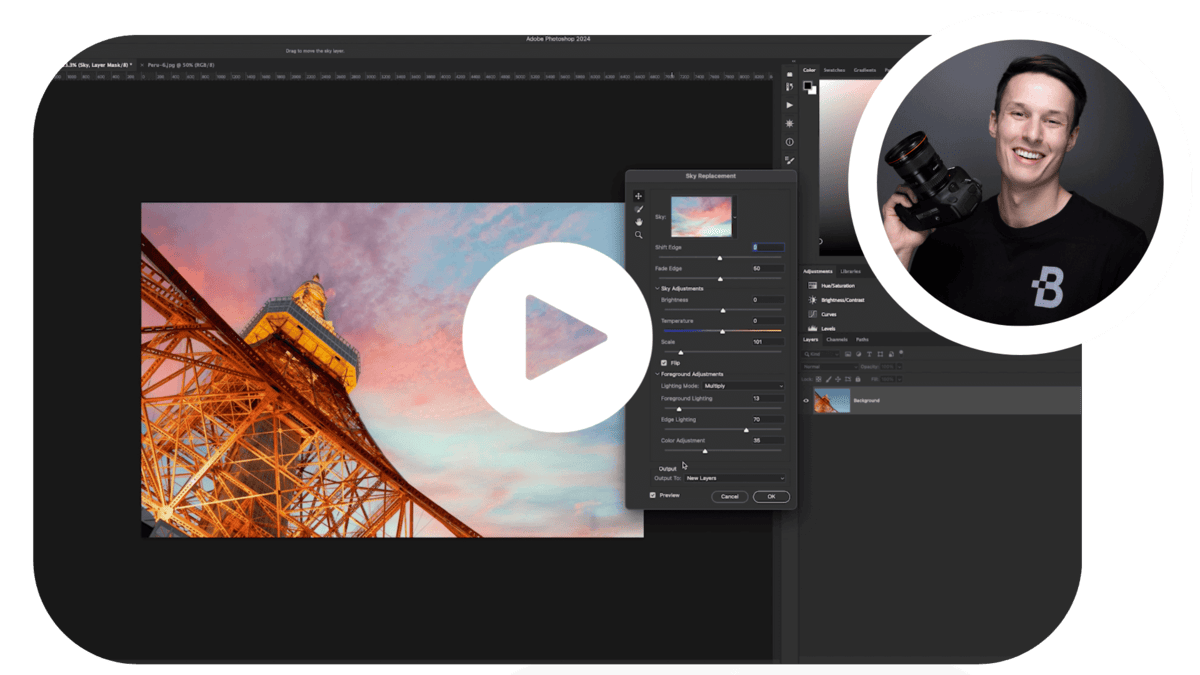
Task: Open the Output To dropdown
Action: [x=735, y=479]
